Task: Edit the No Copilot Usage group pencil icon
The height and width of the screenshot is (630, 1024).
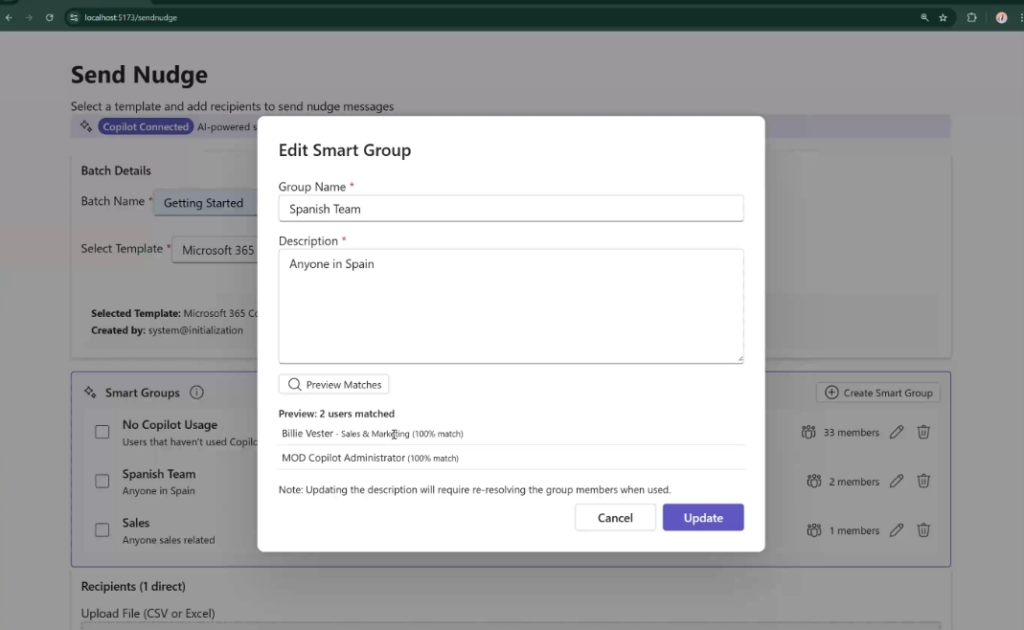Action: point(896,432)
